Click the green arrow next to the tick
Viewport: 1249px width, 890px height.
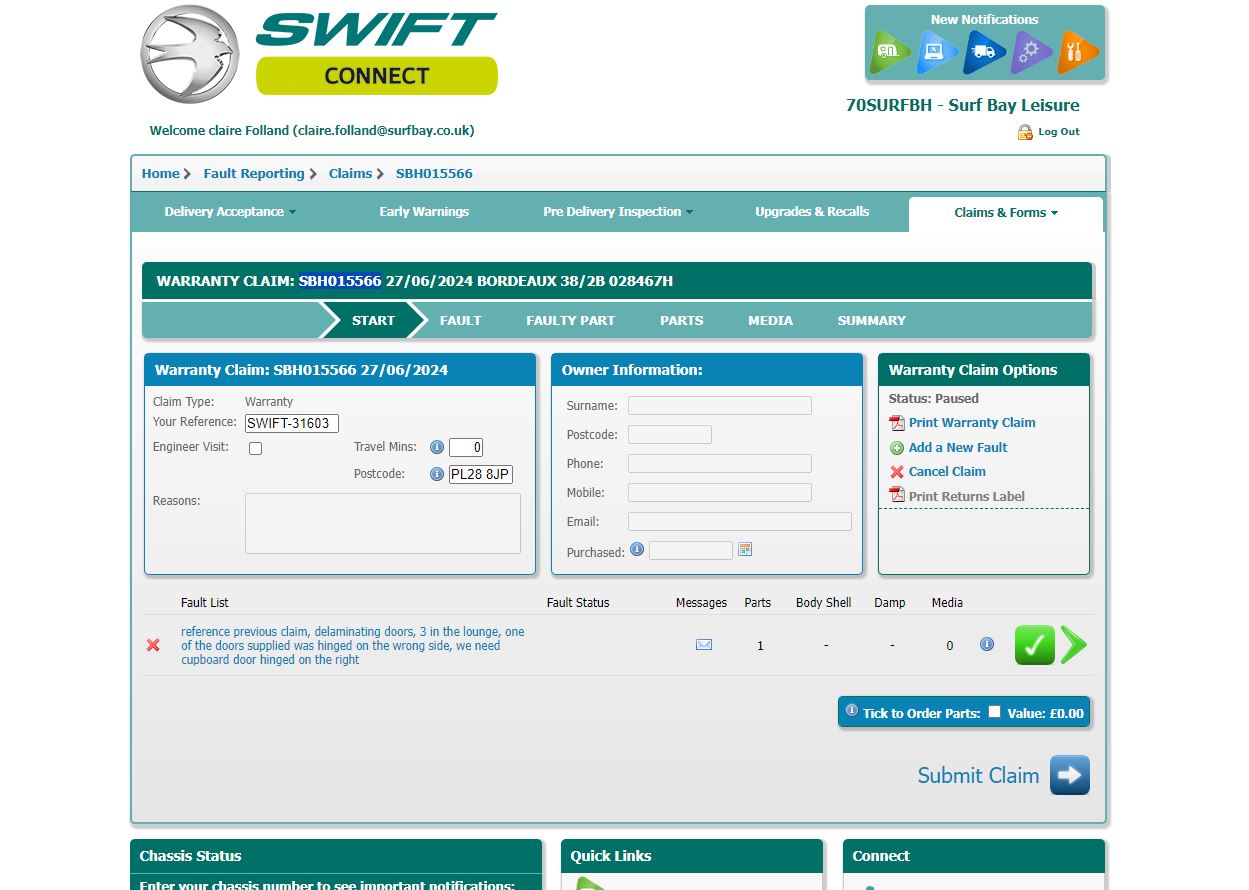(1074, 645)
